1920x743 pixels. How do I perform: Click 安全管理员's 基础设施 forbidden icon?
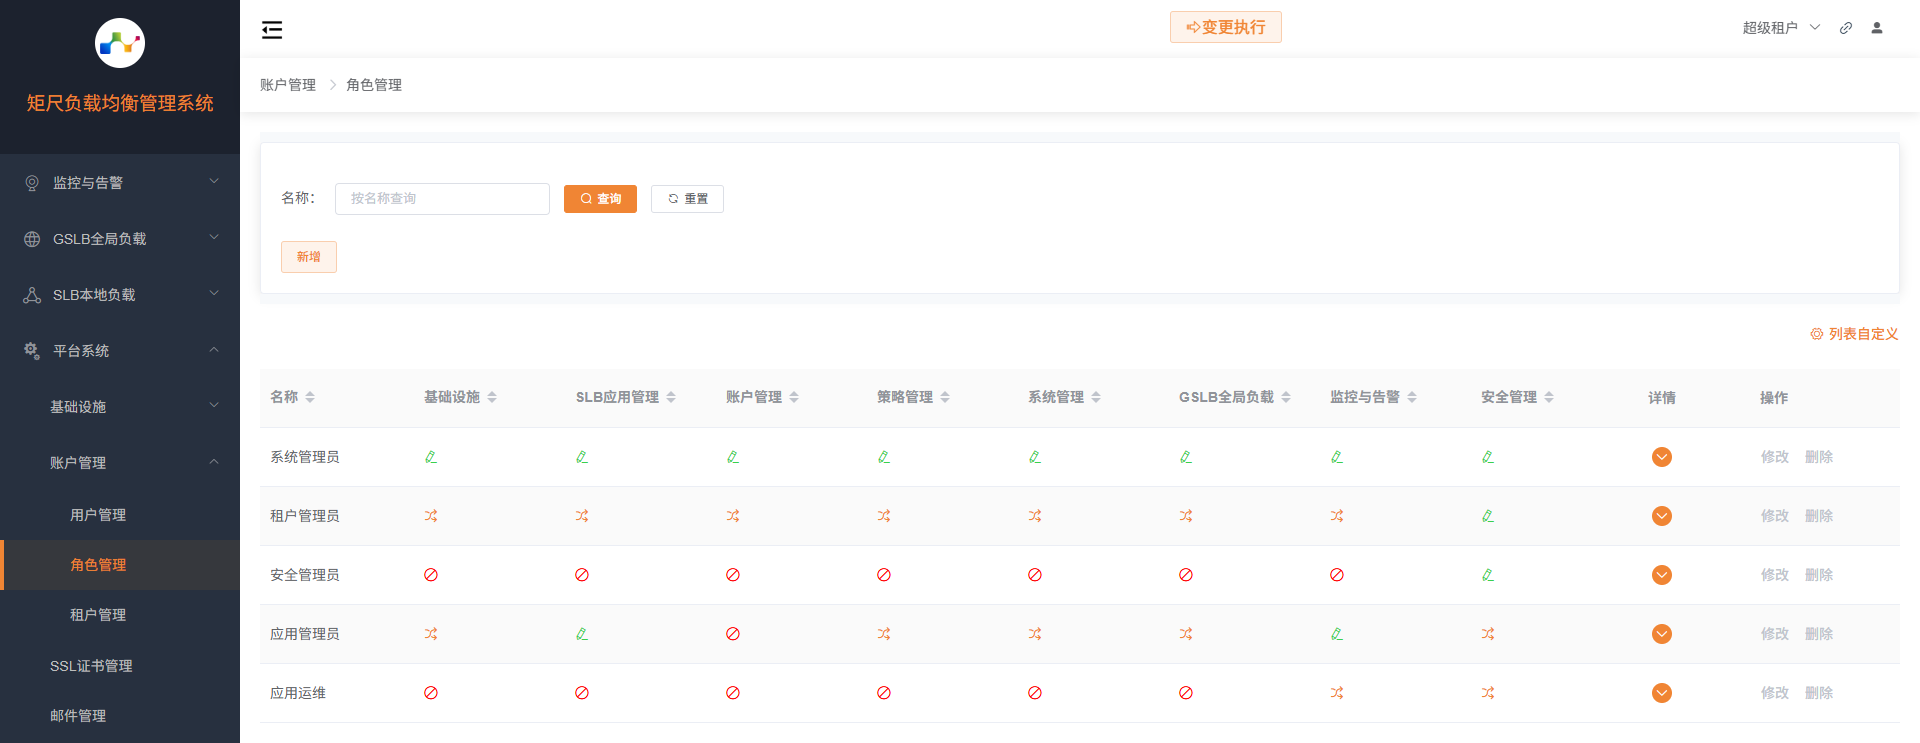(x=431, y=575)
